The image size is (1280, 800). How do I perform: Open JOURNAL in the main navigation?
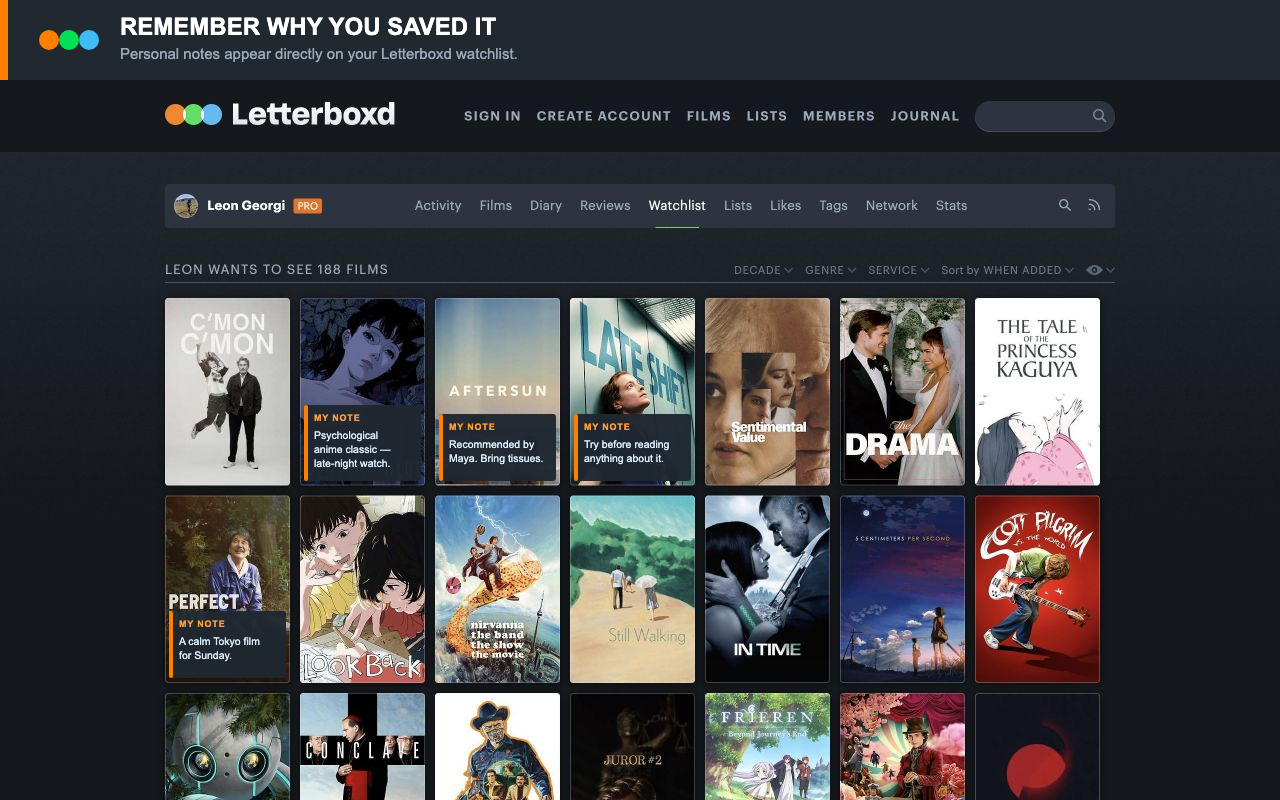pos(924,116)
